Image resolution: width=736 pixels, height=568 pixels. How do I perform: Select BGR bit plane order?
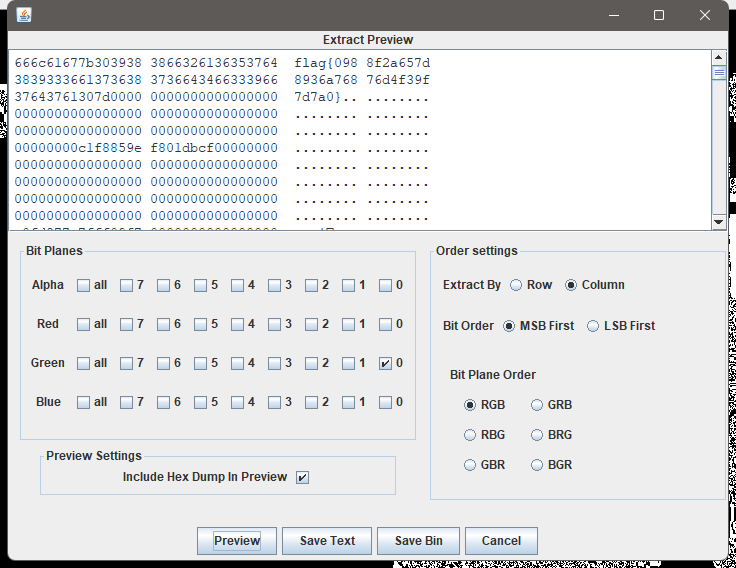click(x=538, y=465)
